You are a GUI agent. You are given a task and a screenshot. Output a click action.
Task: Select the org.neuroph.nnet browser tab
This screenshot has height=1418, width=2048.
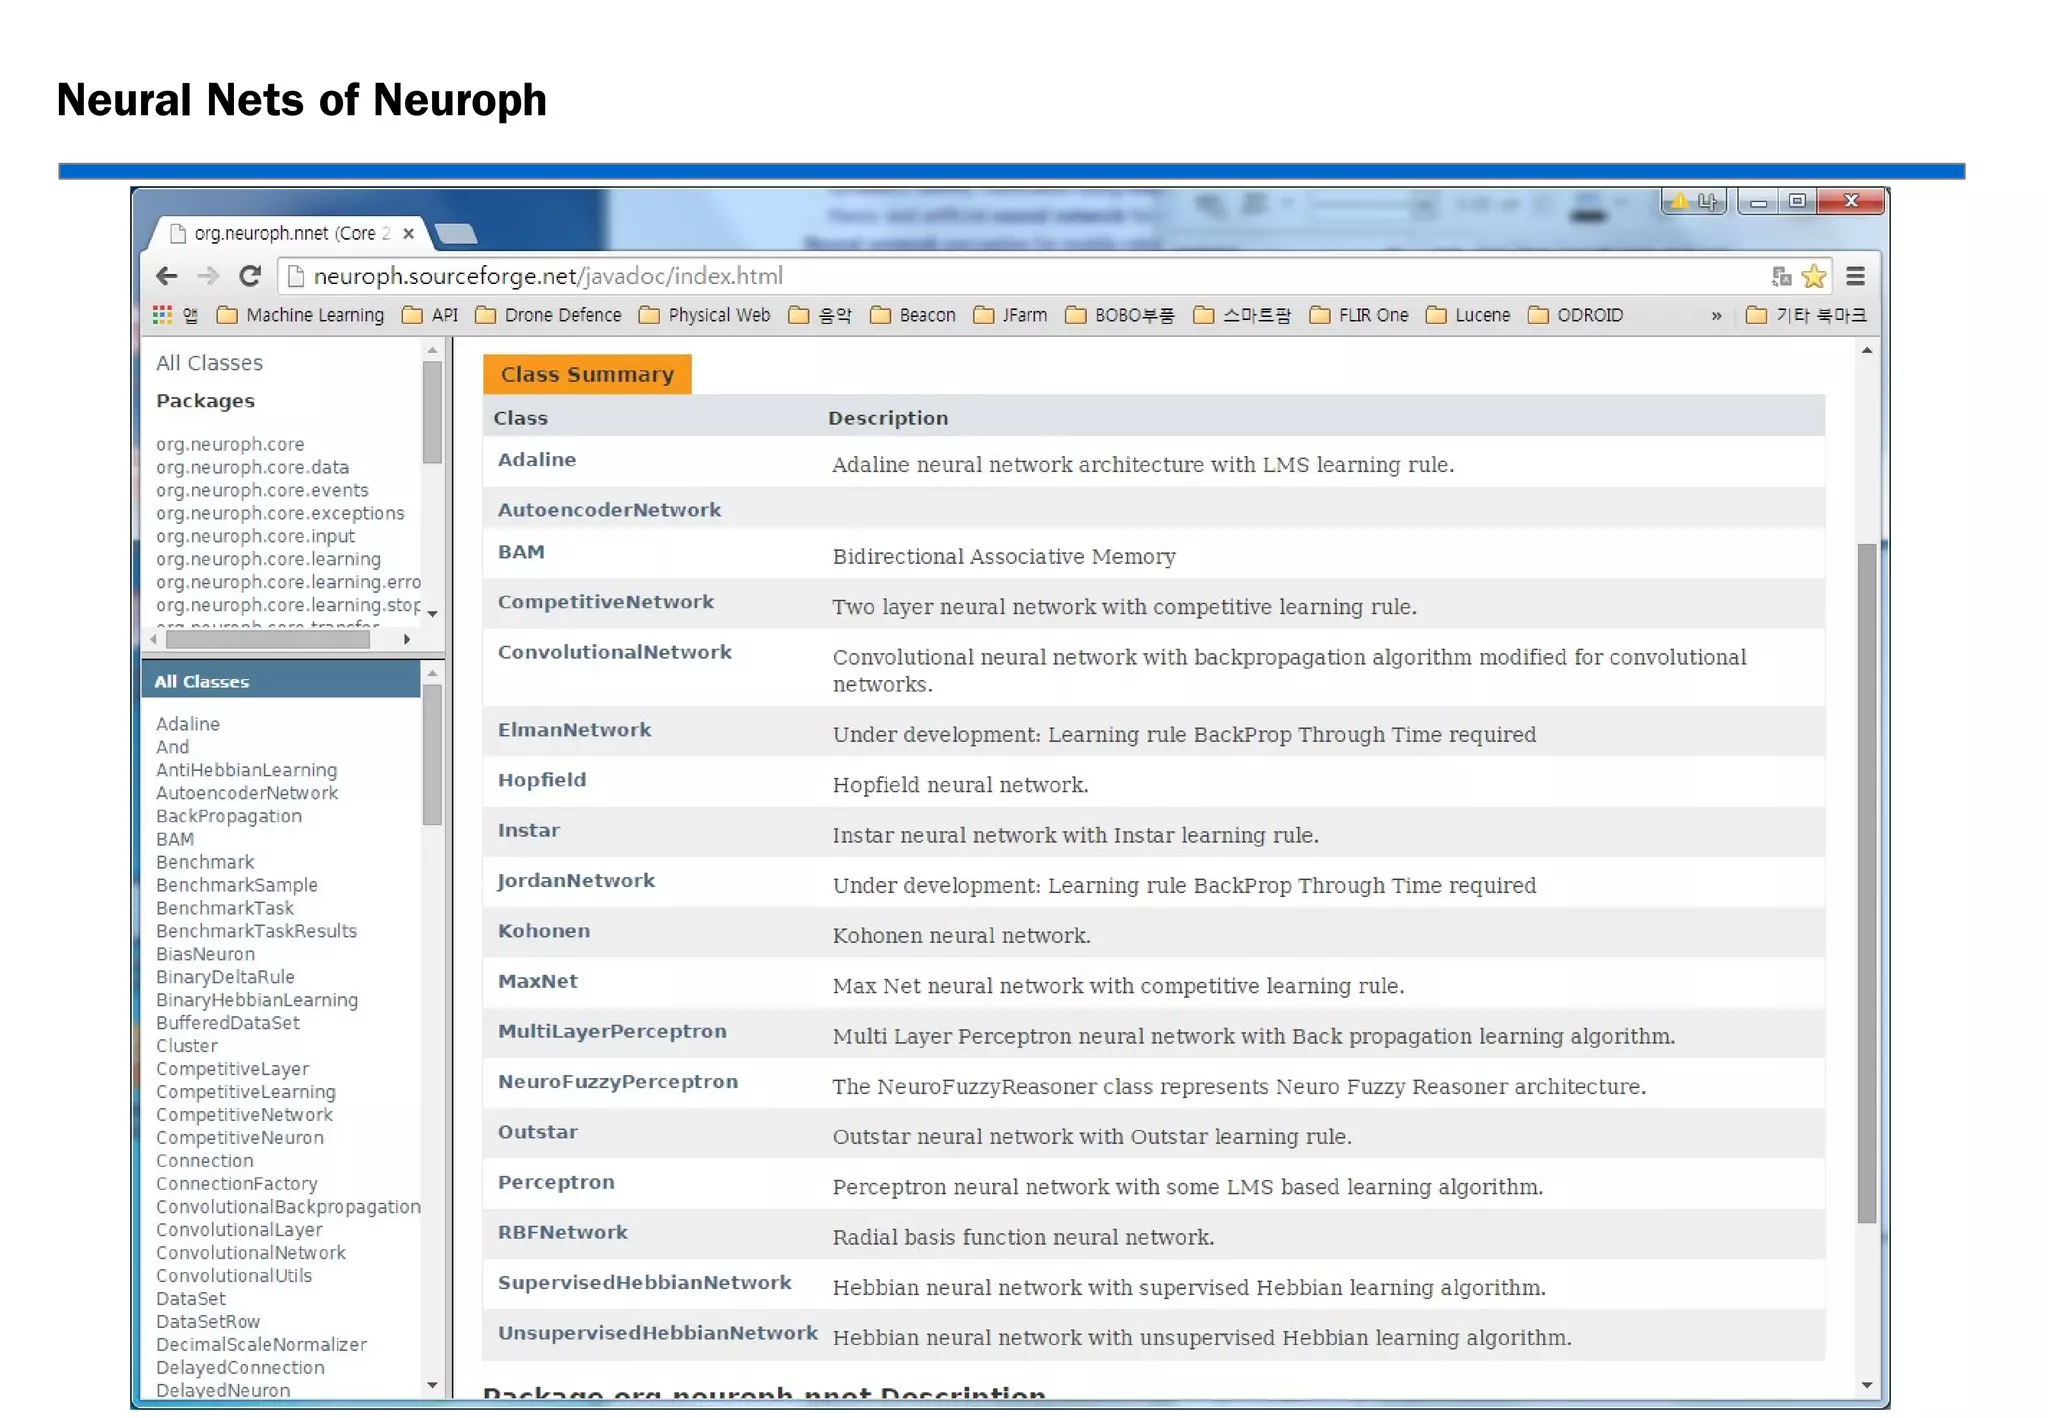click(x=290, y=233)
